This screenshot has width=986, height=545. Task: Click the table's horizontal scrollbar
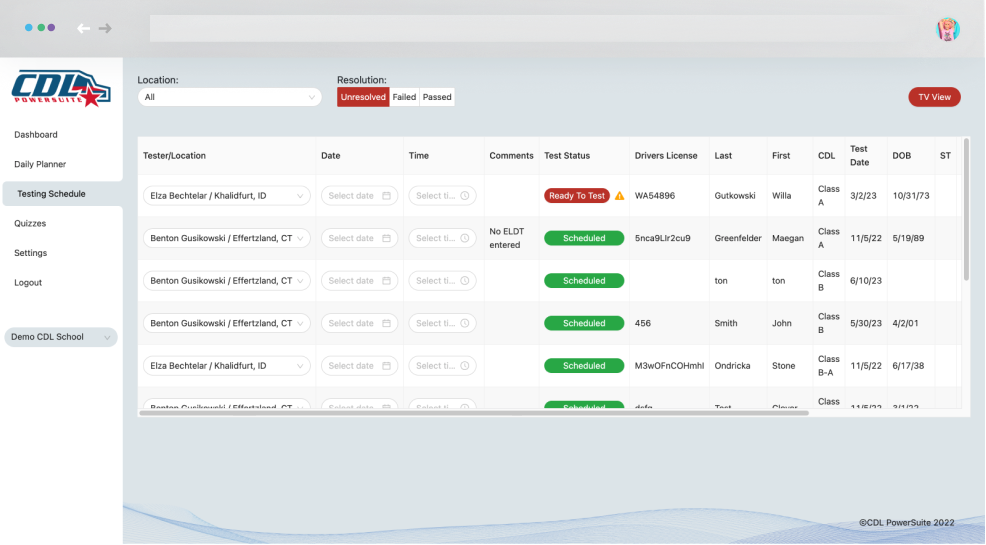(474, 412)
